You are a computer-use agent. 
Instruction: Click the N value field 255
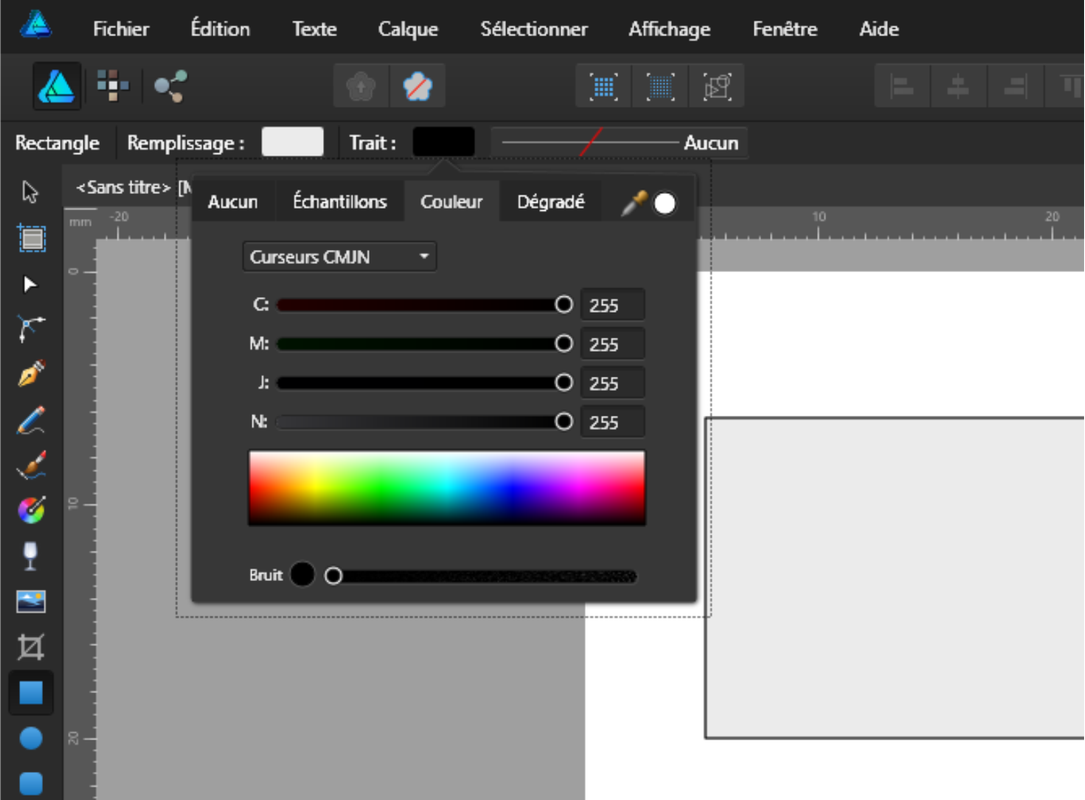click(612, 422)
